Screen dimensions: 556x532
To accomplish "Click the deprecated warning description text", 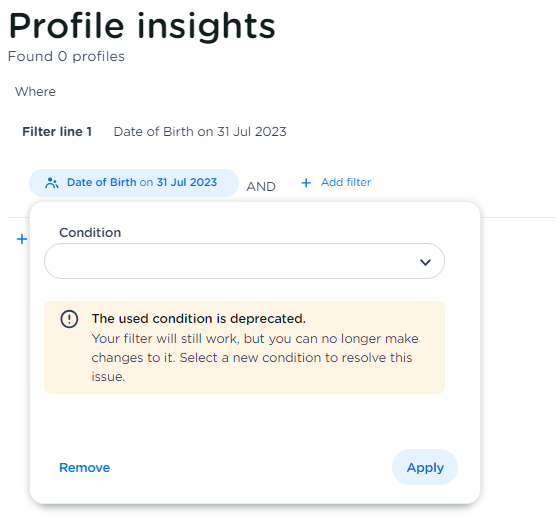I will point(255,358).
